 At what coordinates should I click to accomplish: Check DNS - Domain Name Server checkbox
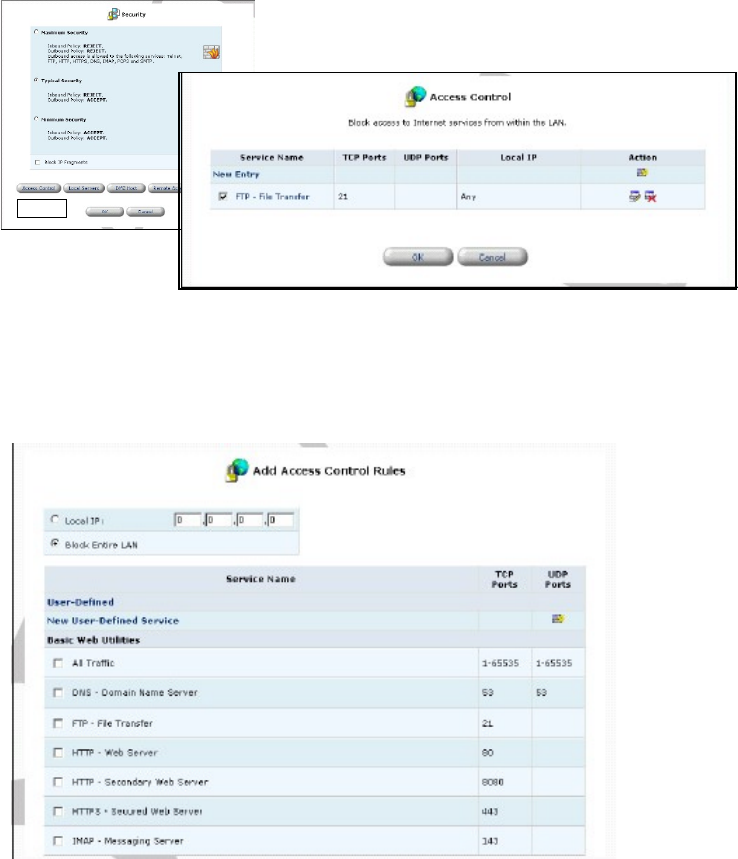(58, 692)
